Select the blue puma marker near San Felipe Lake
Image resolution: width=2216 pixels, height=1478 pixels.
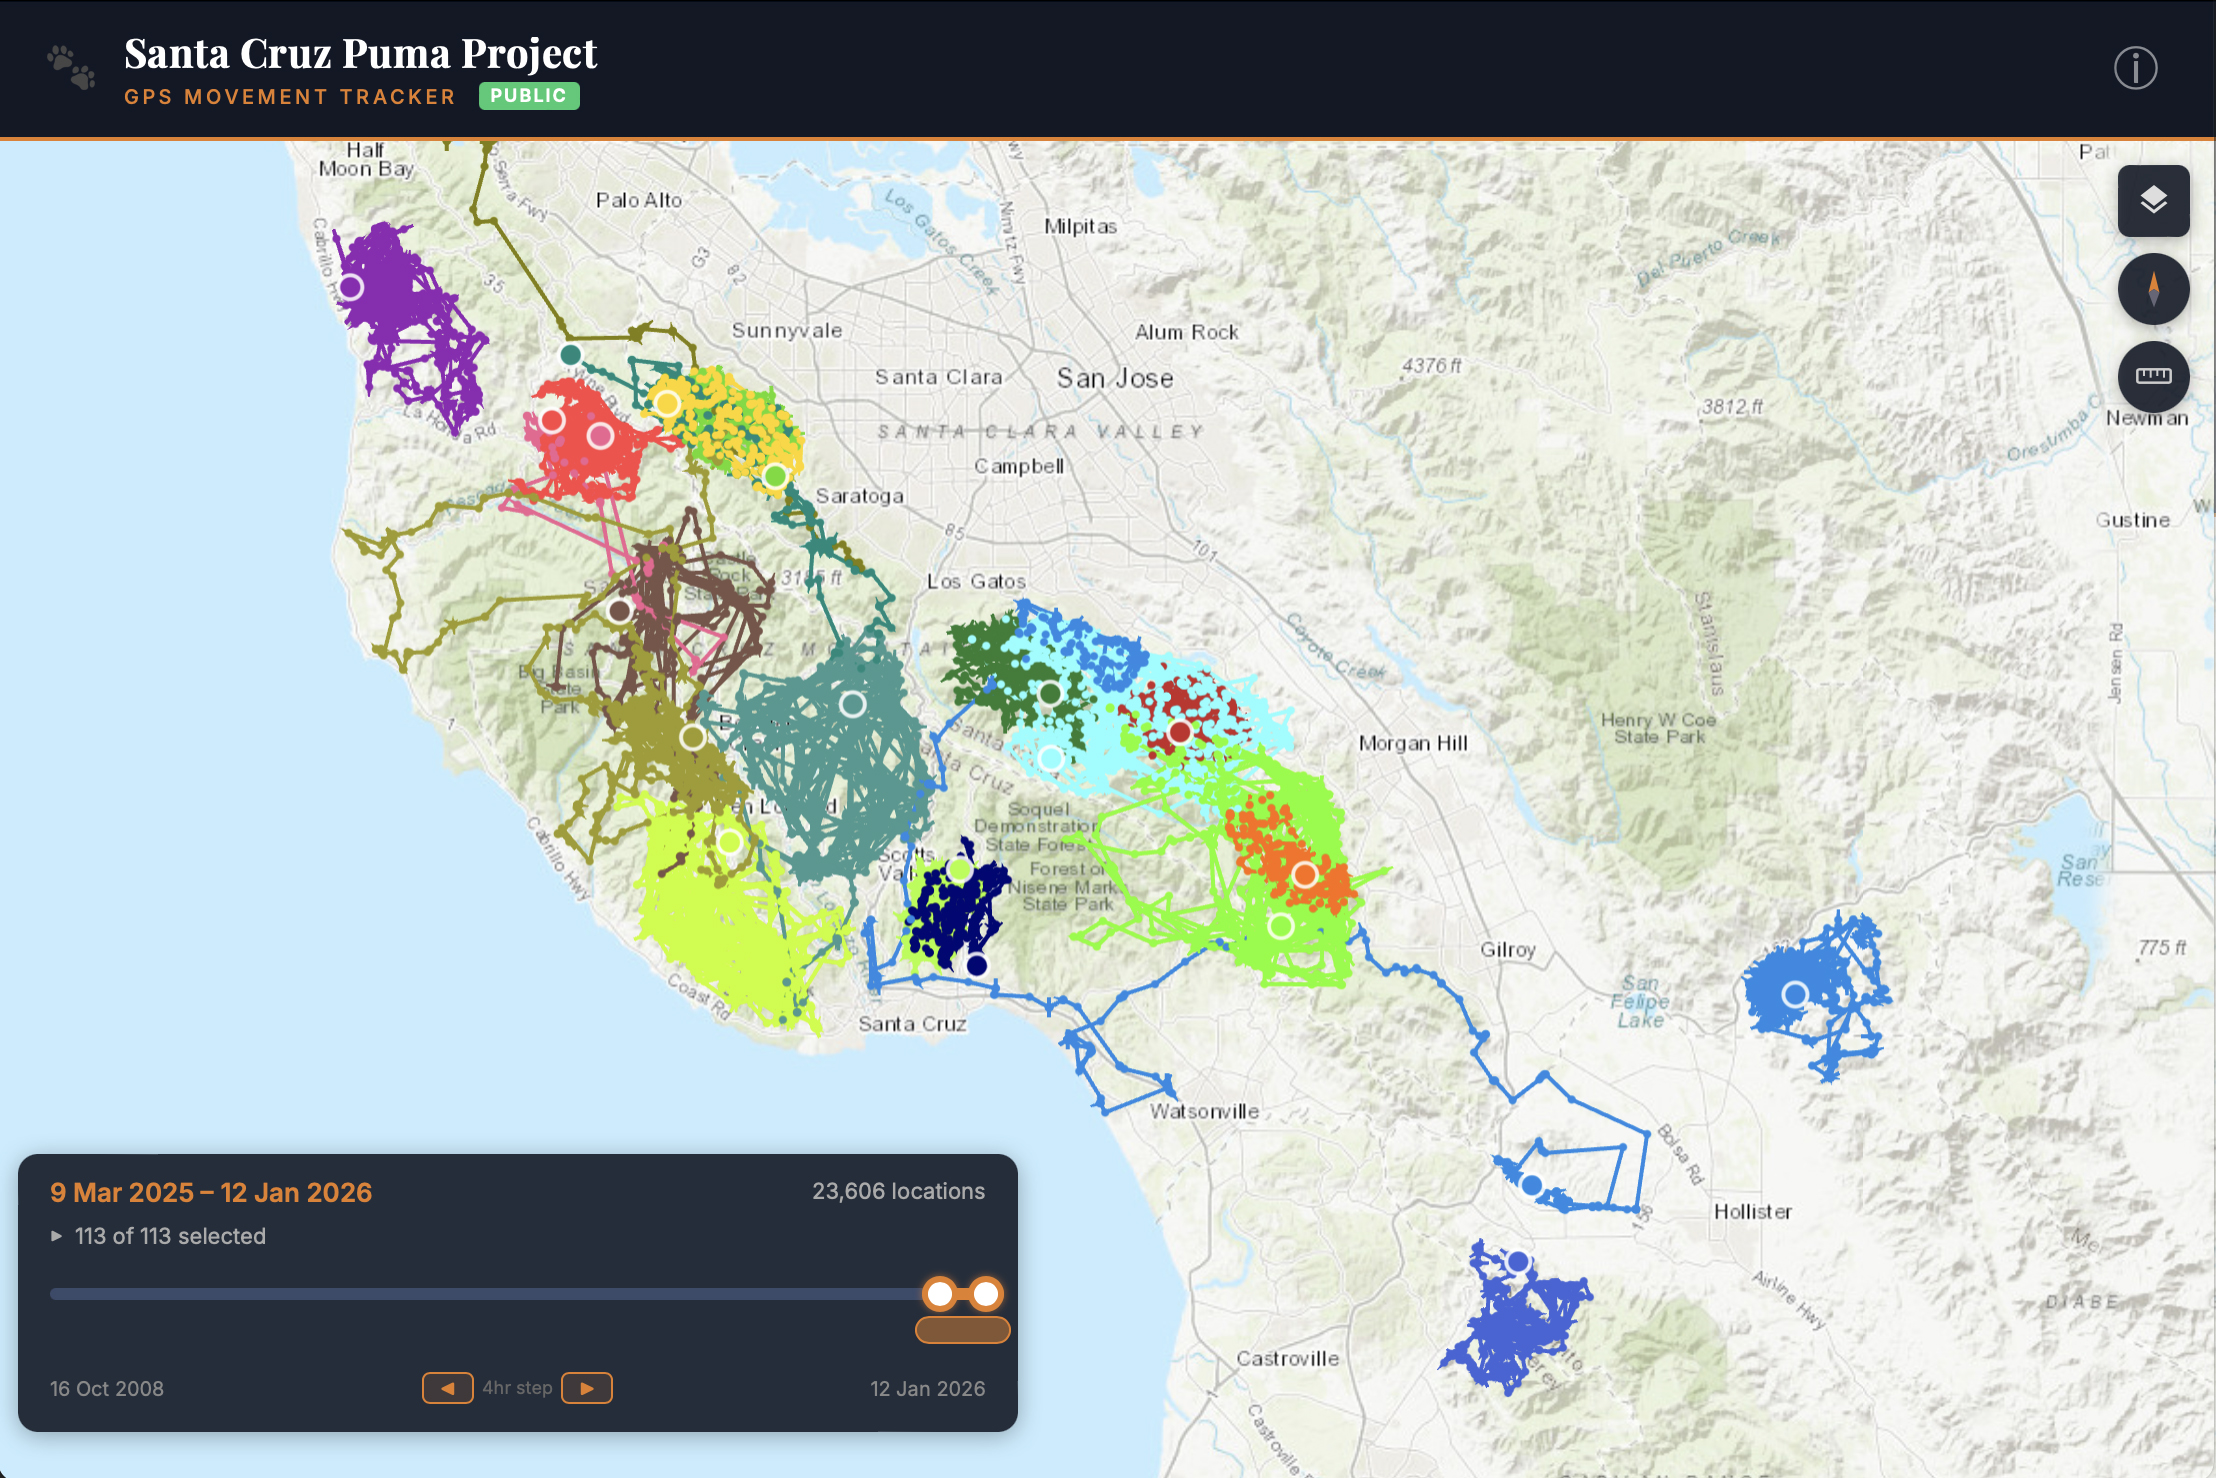tap(1795, 994)
